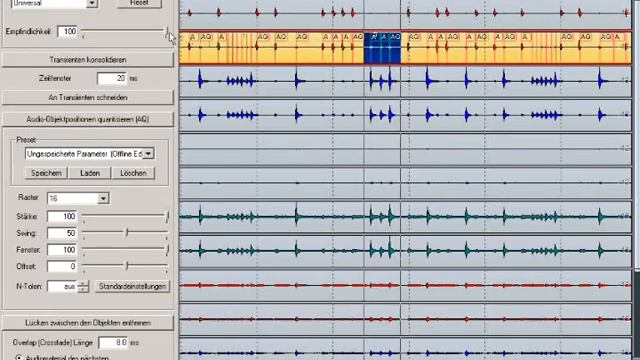Click Audio-Objektpositionen quantisieren (AQ) button
The width and height of the screenshot is (640, 360).
pyautogui.click(x=88, y=119)
